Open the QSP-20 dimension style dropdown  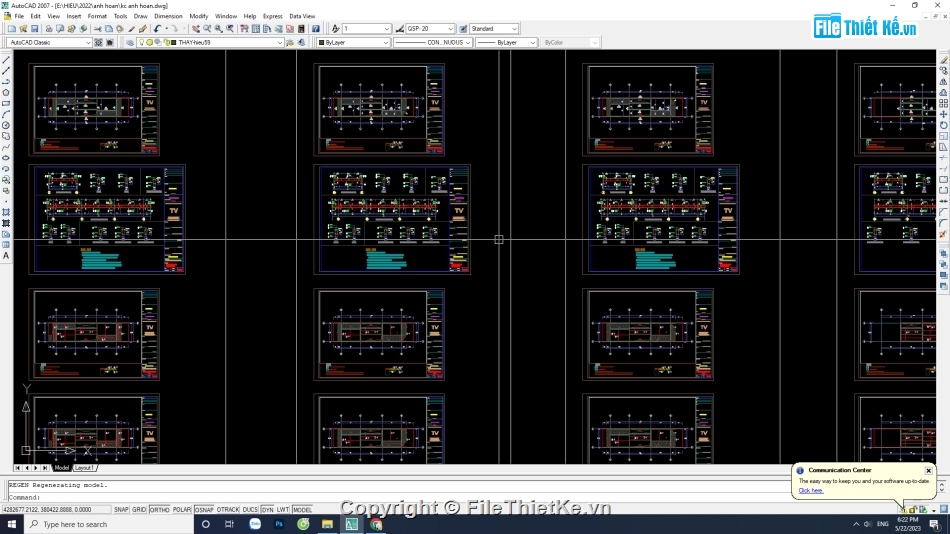(x=430, y=28)
